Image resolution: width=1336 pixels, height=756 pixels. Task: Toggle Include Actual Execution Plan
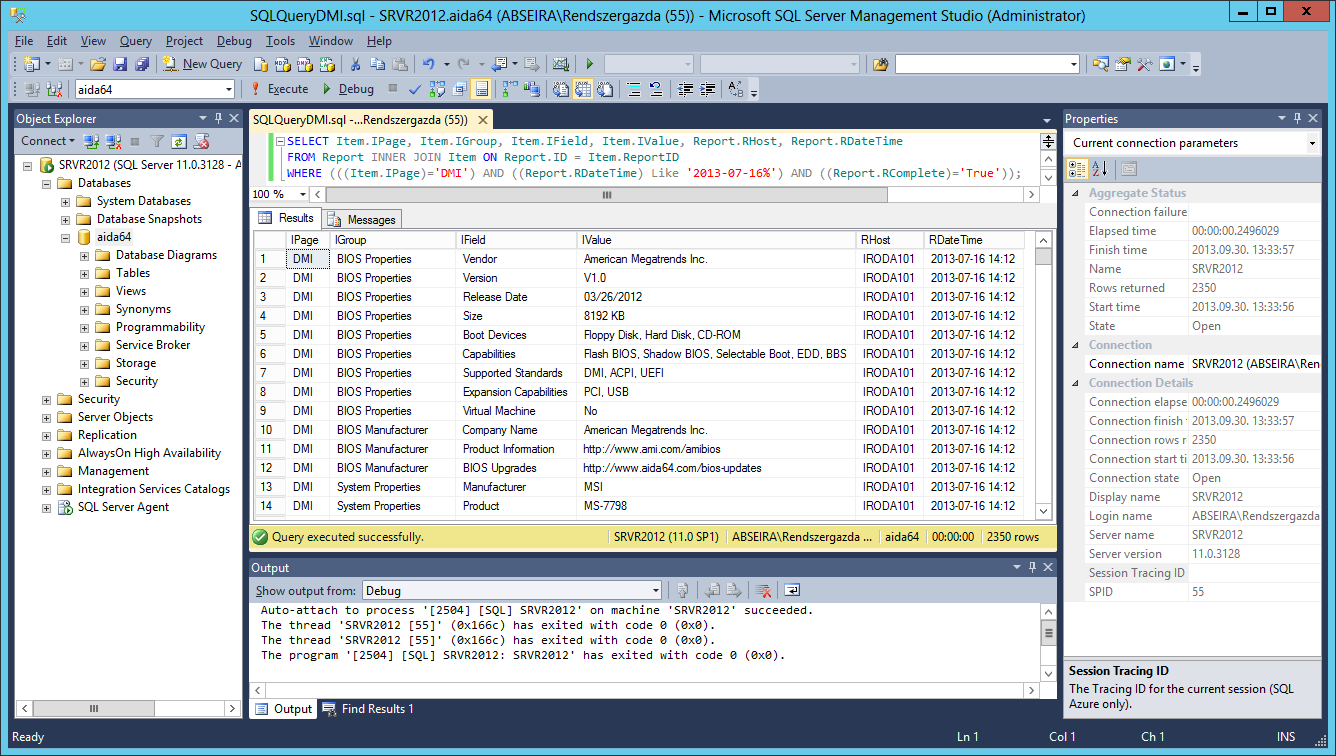pyautogui.click(x=509, y=89)
